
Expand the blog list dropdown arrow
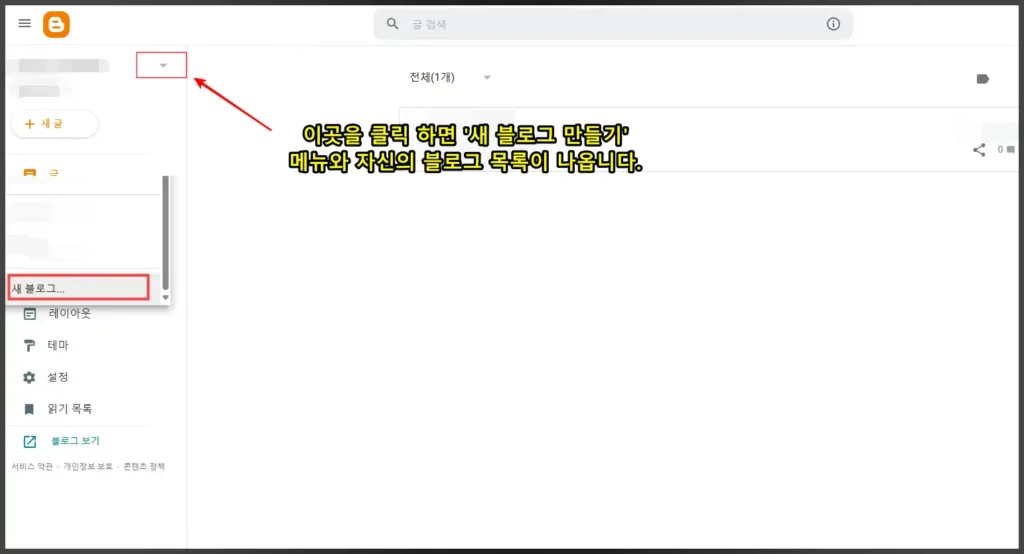(x=163, y=65)
